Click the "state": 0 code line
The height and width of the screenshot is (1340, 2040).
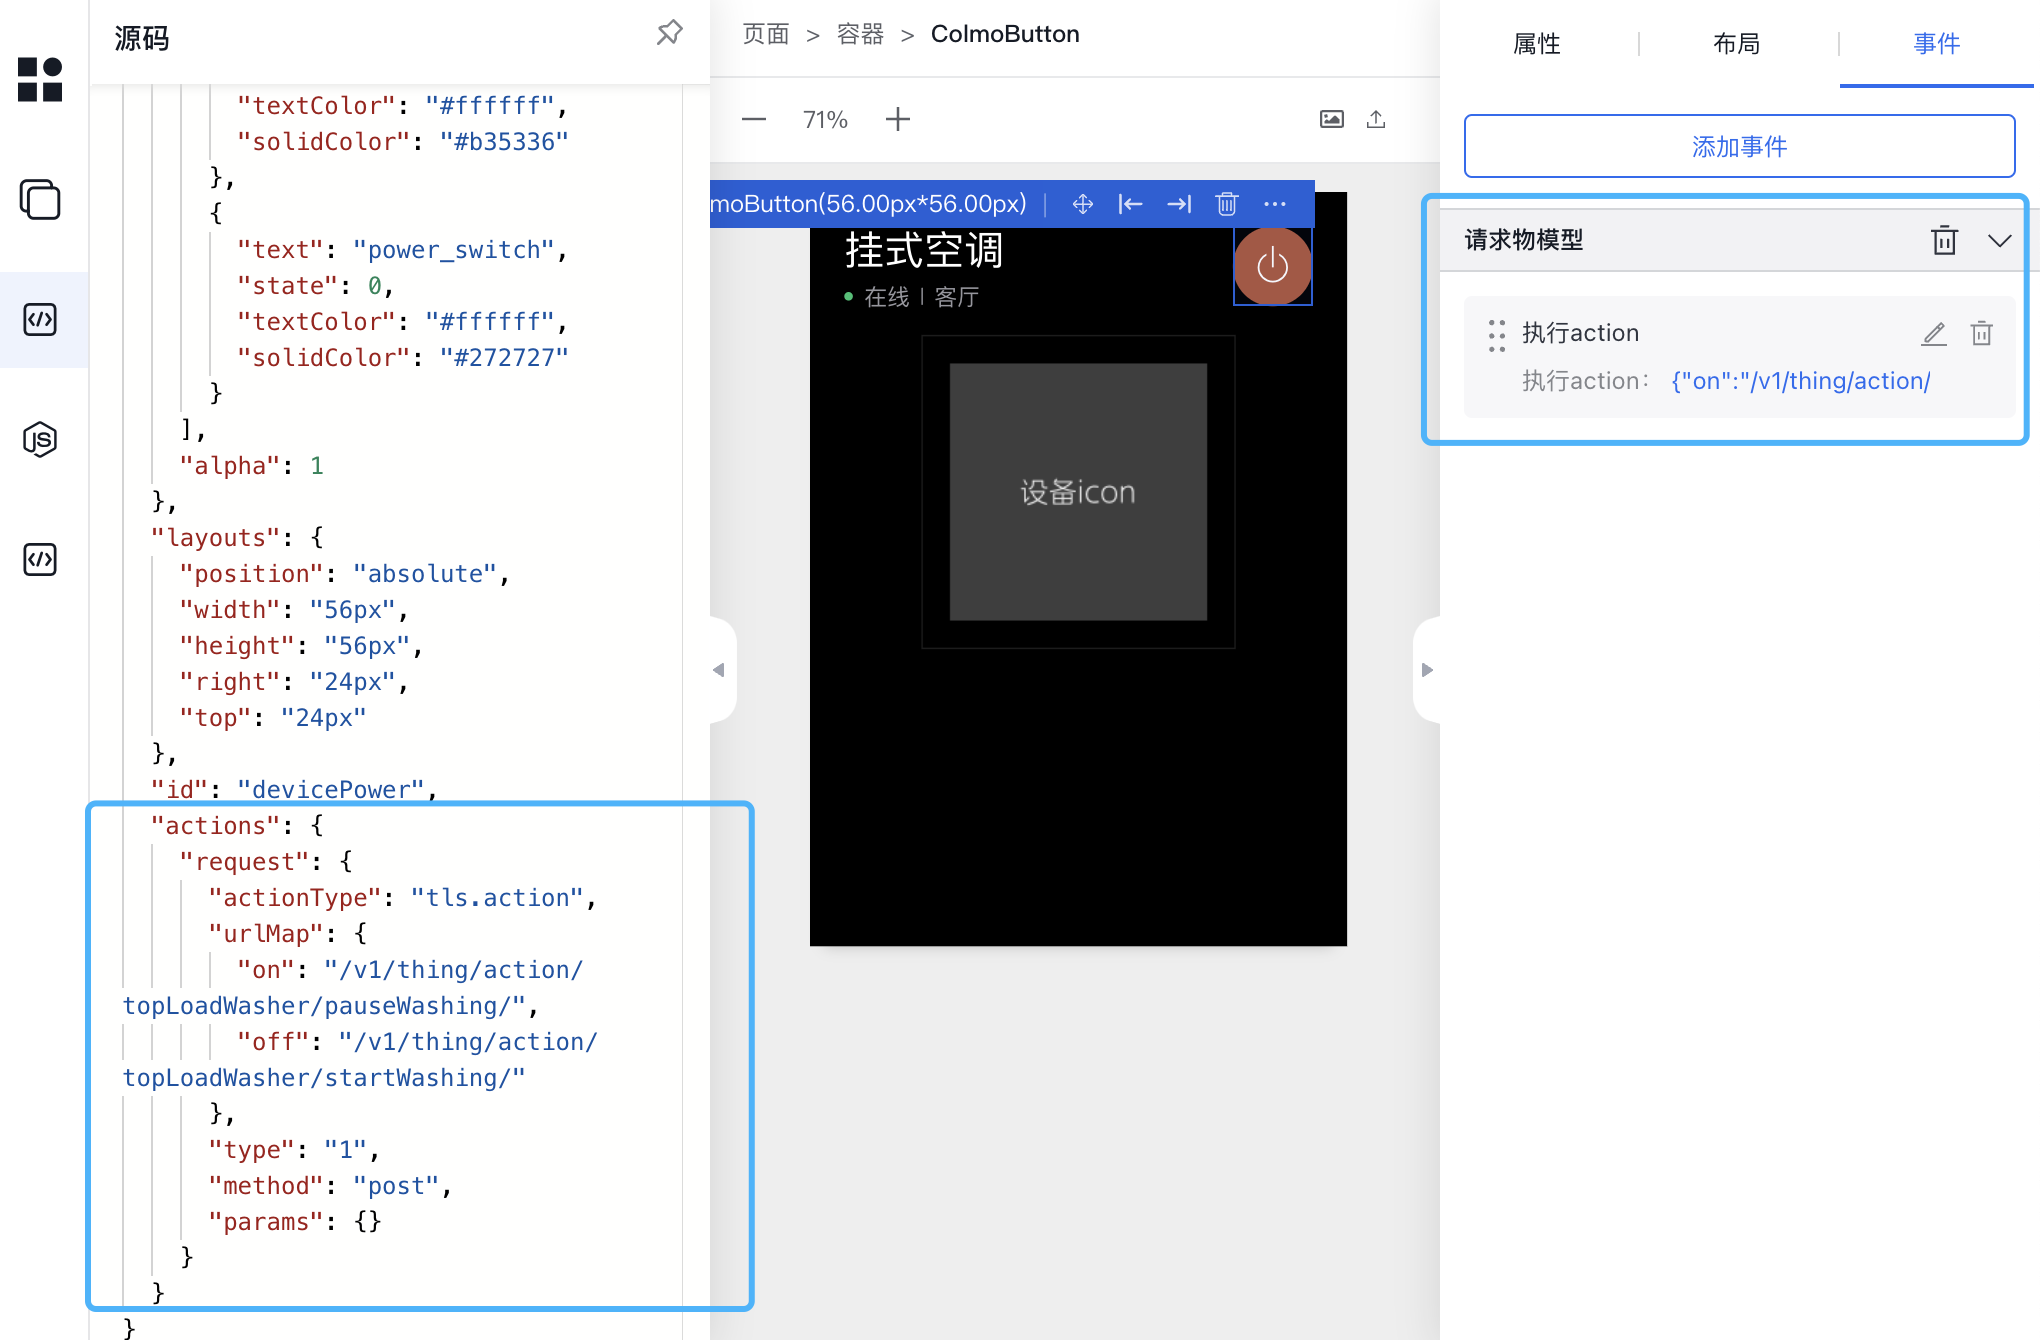[315, 286]
